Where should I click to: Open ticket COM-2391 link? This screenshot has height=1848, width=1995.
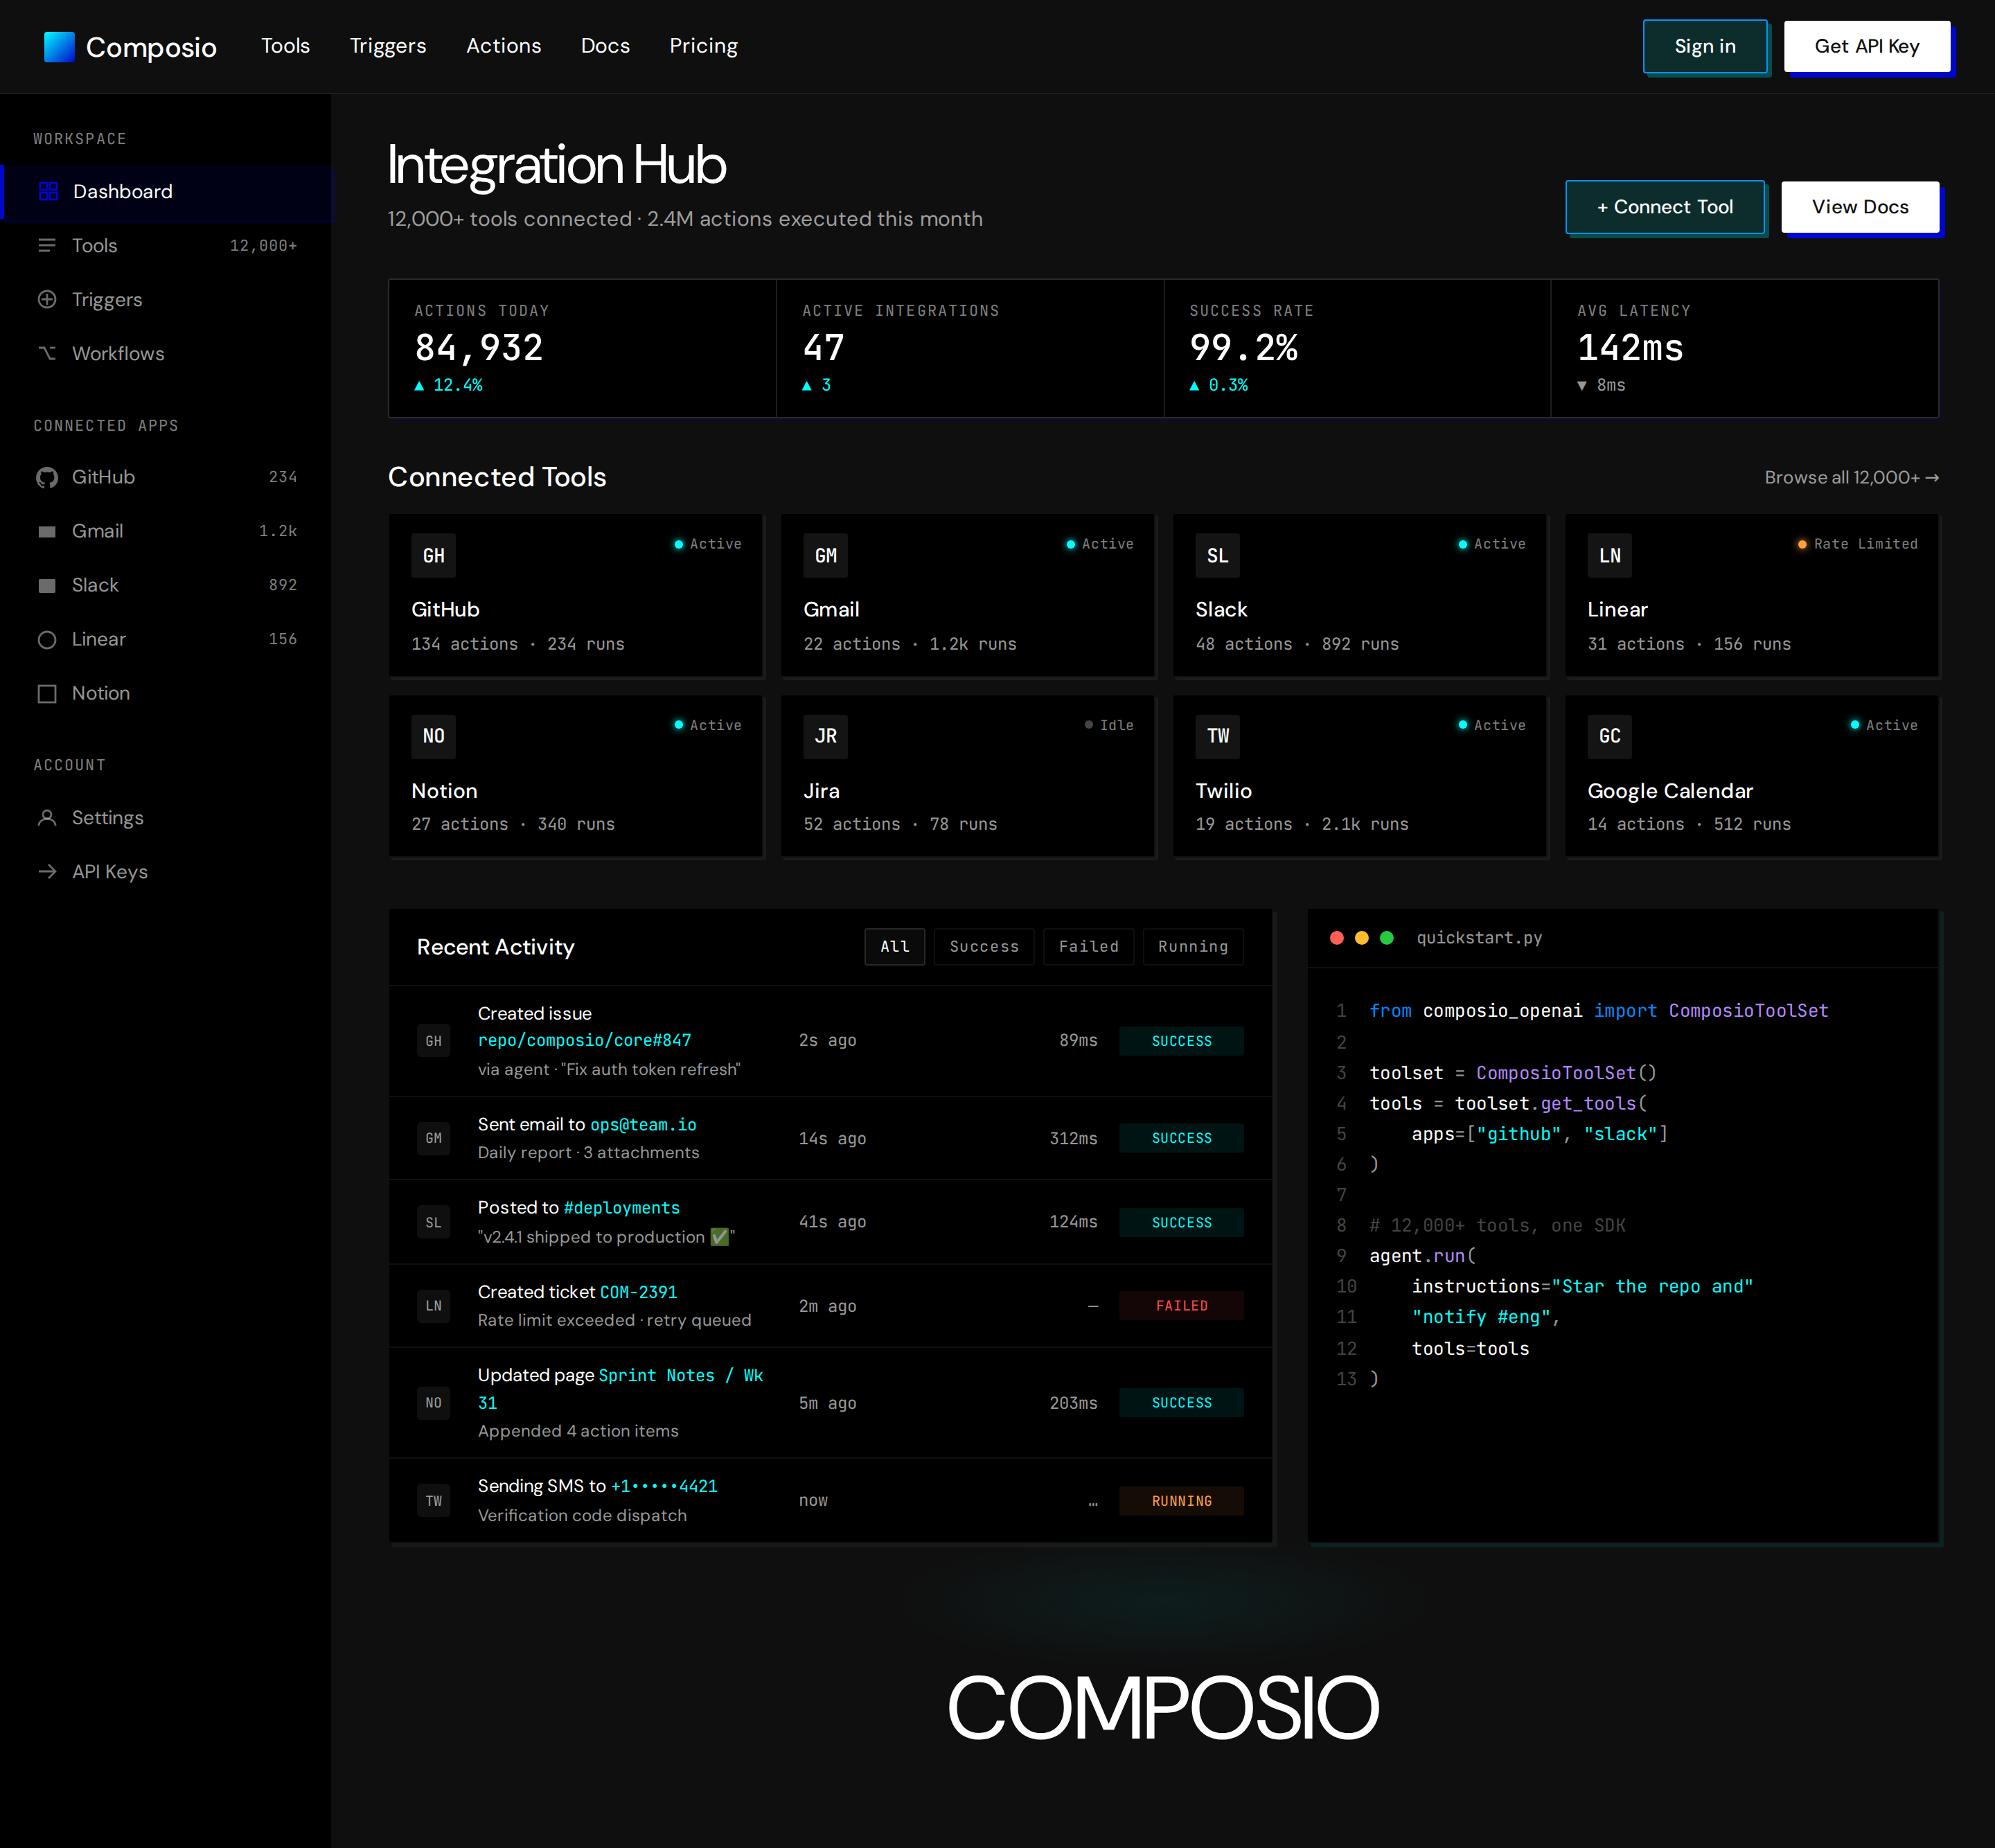(638, 1292)
